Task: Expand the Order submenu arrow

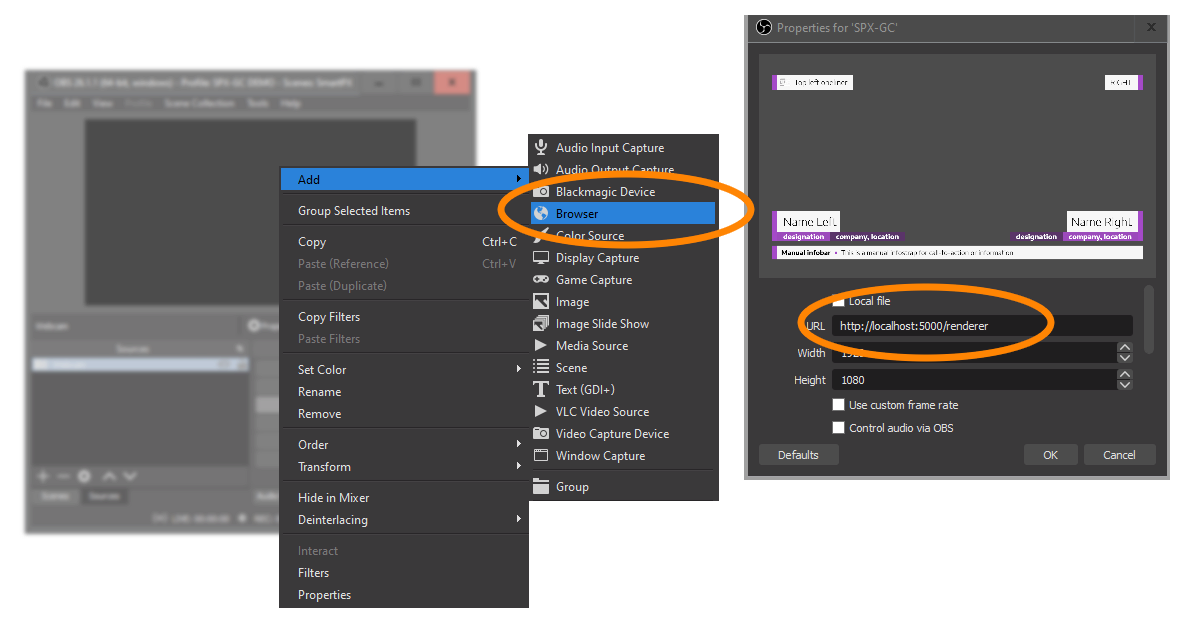Action: [519, 443]
